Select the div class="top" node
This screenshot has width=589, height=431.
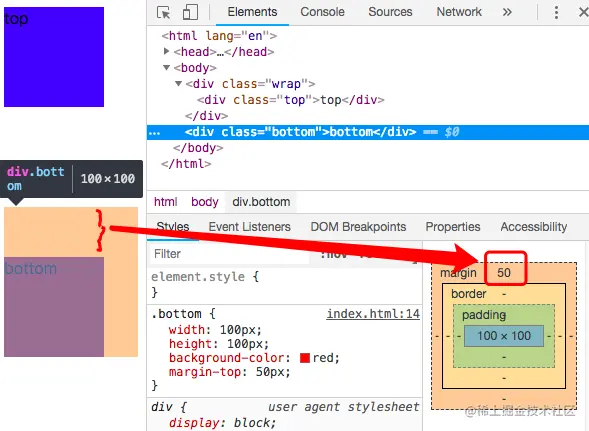point(291,100)
